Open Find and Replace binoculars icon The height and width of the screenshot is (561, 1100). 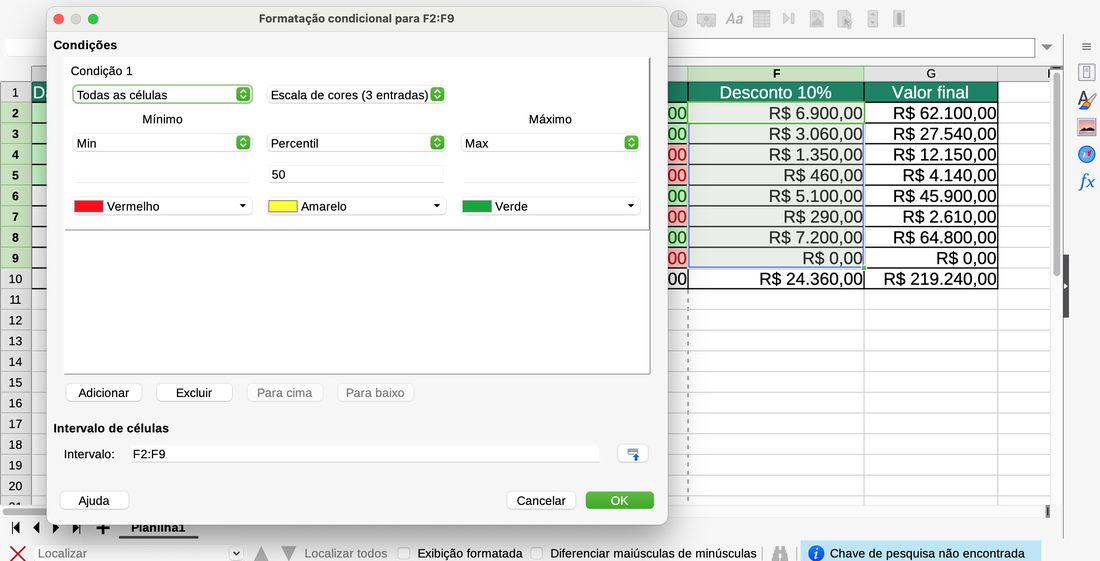(x=779, y=553)
